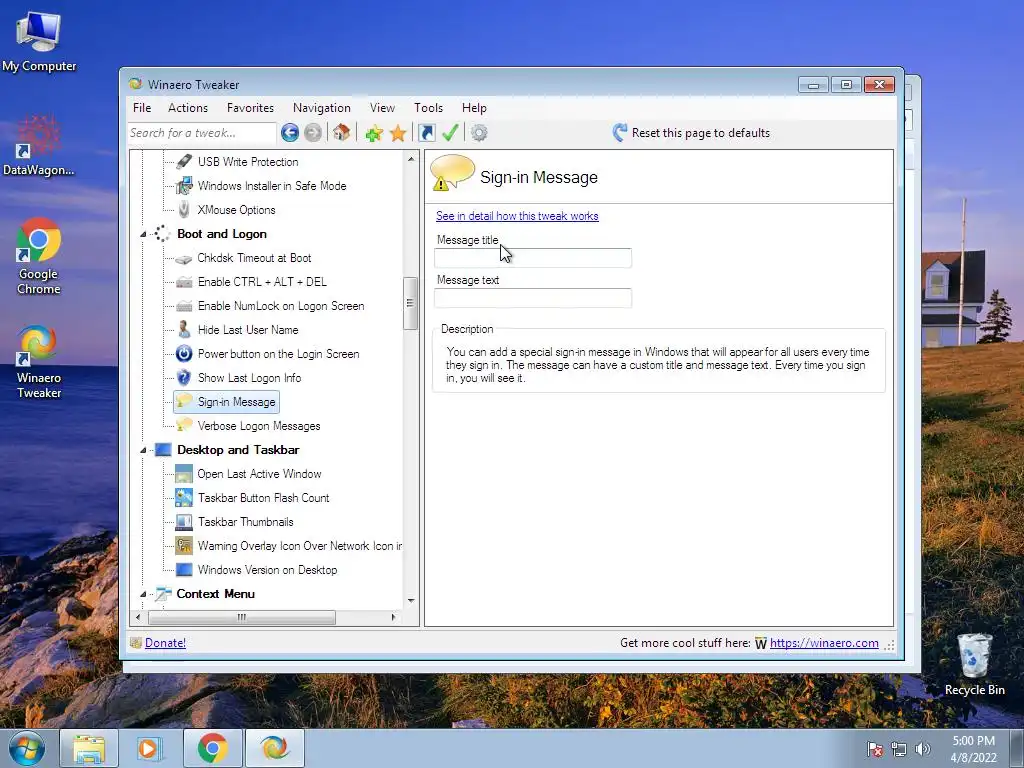Focus the Message title input field
This screenshot has width=1024, height=768.
coord(533,258)
